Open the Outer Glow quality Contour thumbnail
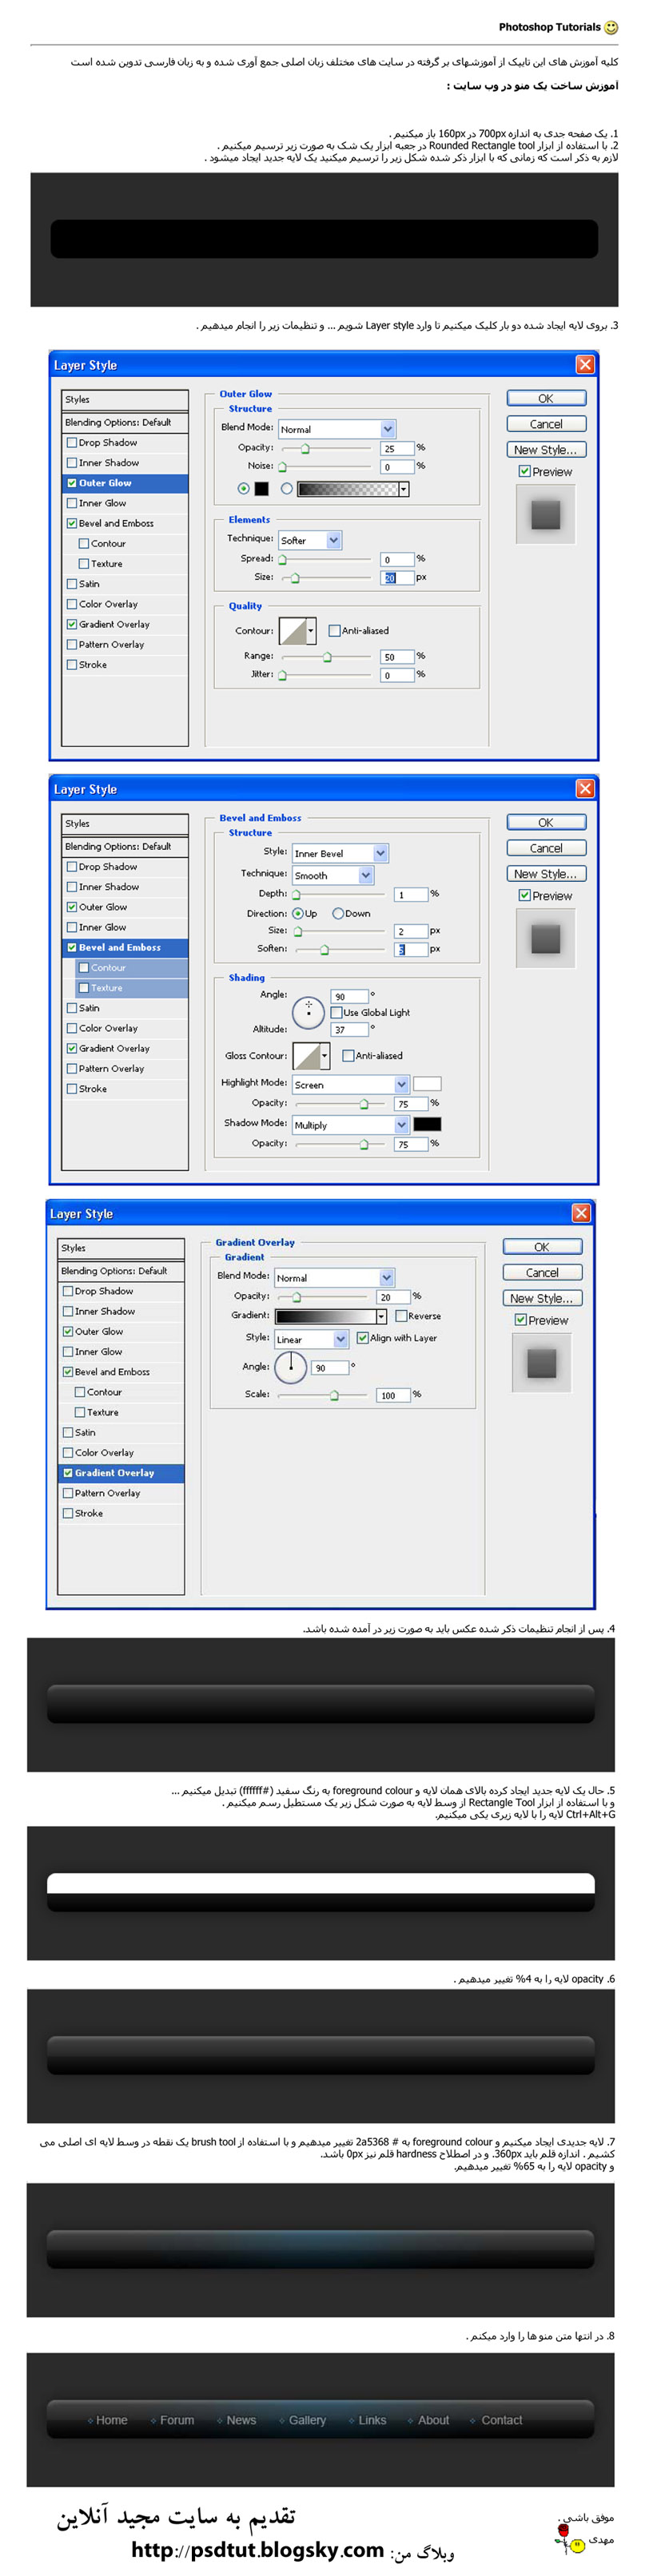This screenshot has width=657, height=2576. pos(293,631)
